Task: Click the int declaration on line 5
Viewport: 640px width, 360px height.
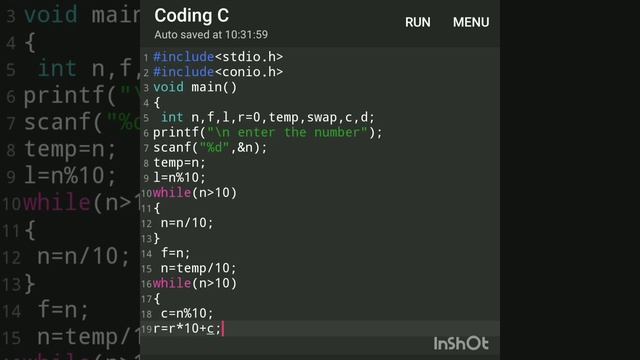Action: [x=268, y=118]
